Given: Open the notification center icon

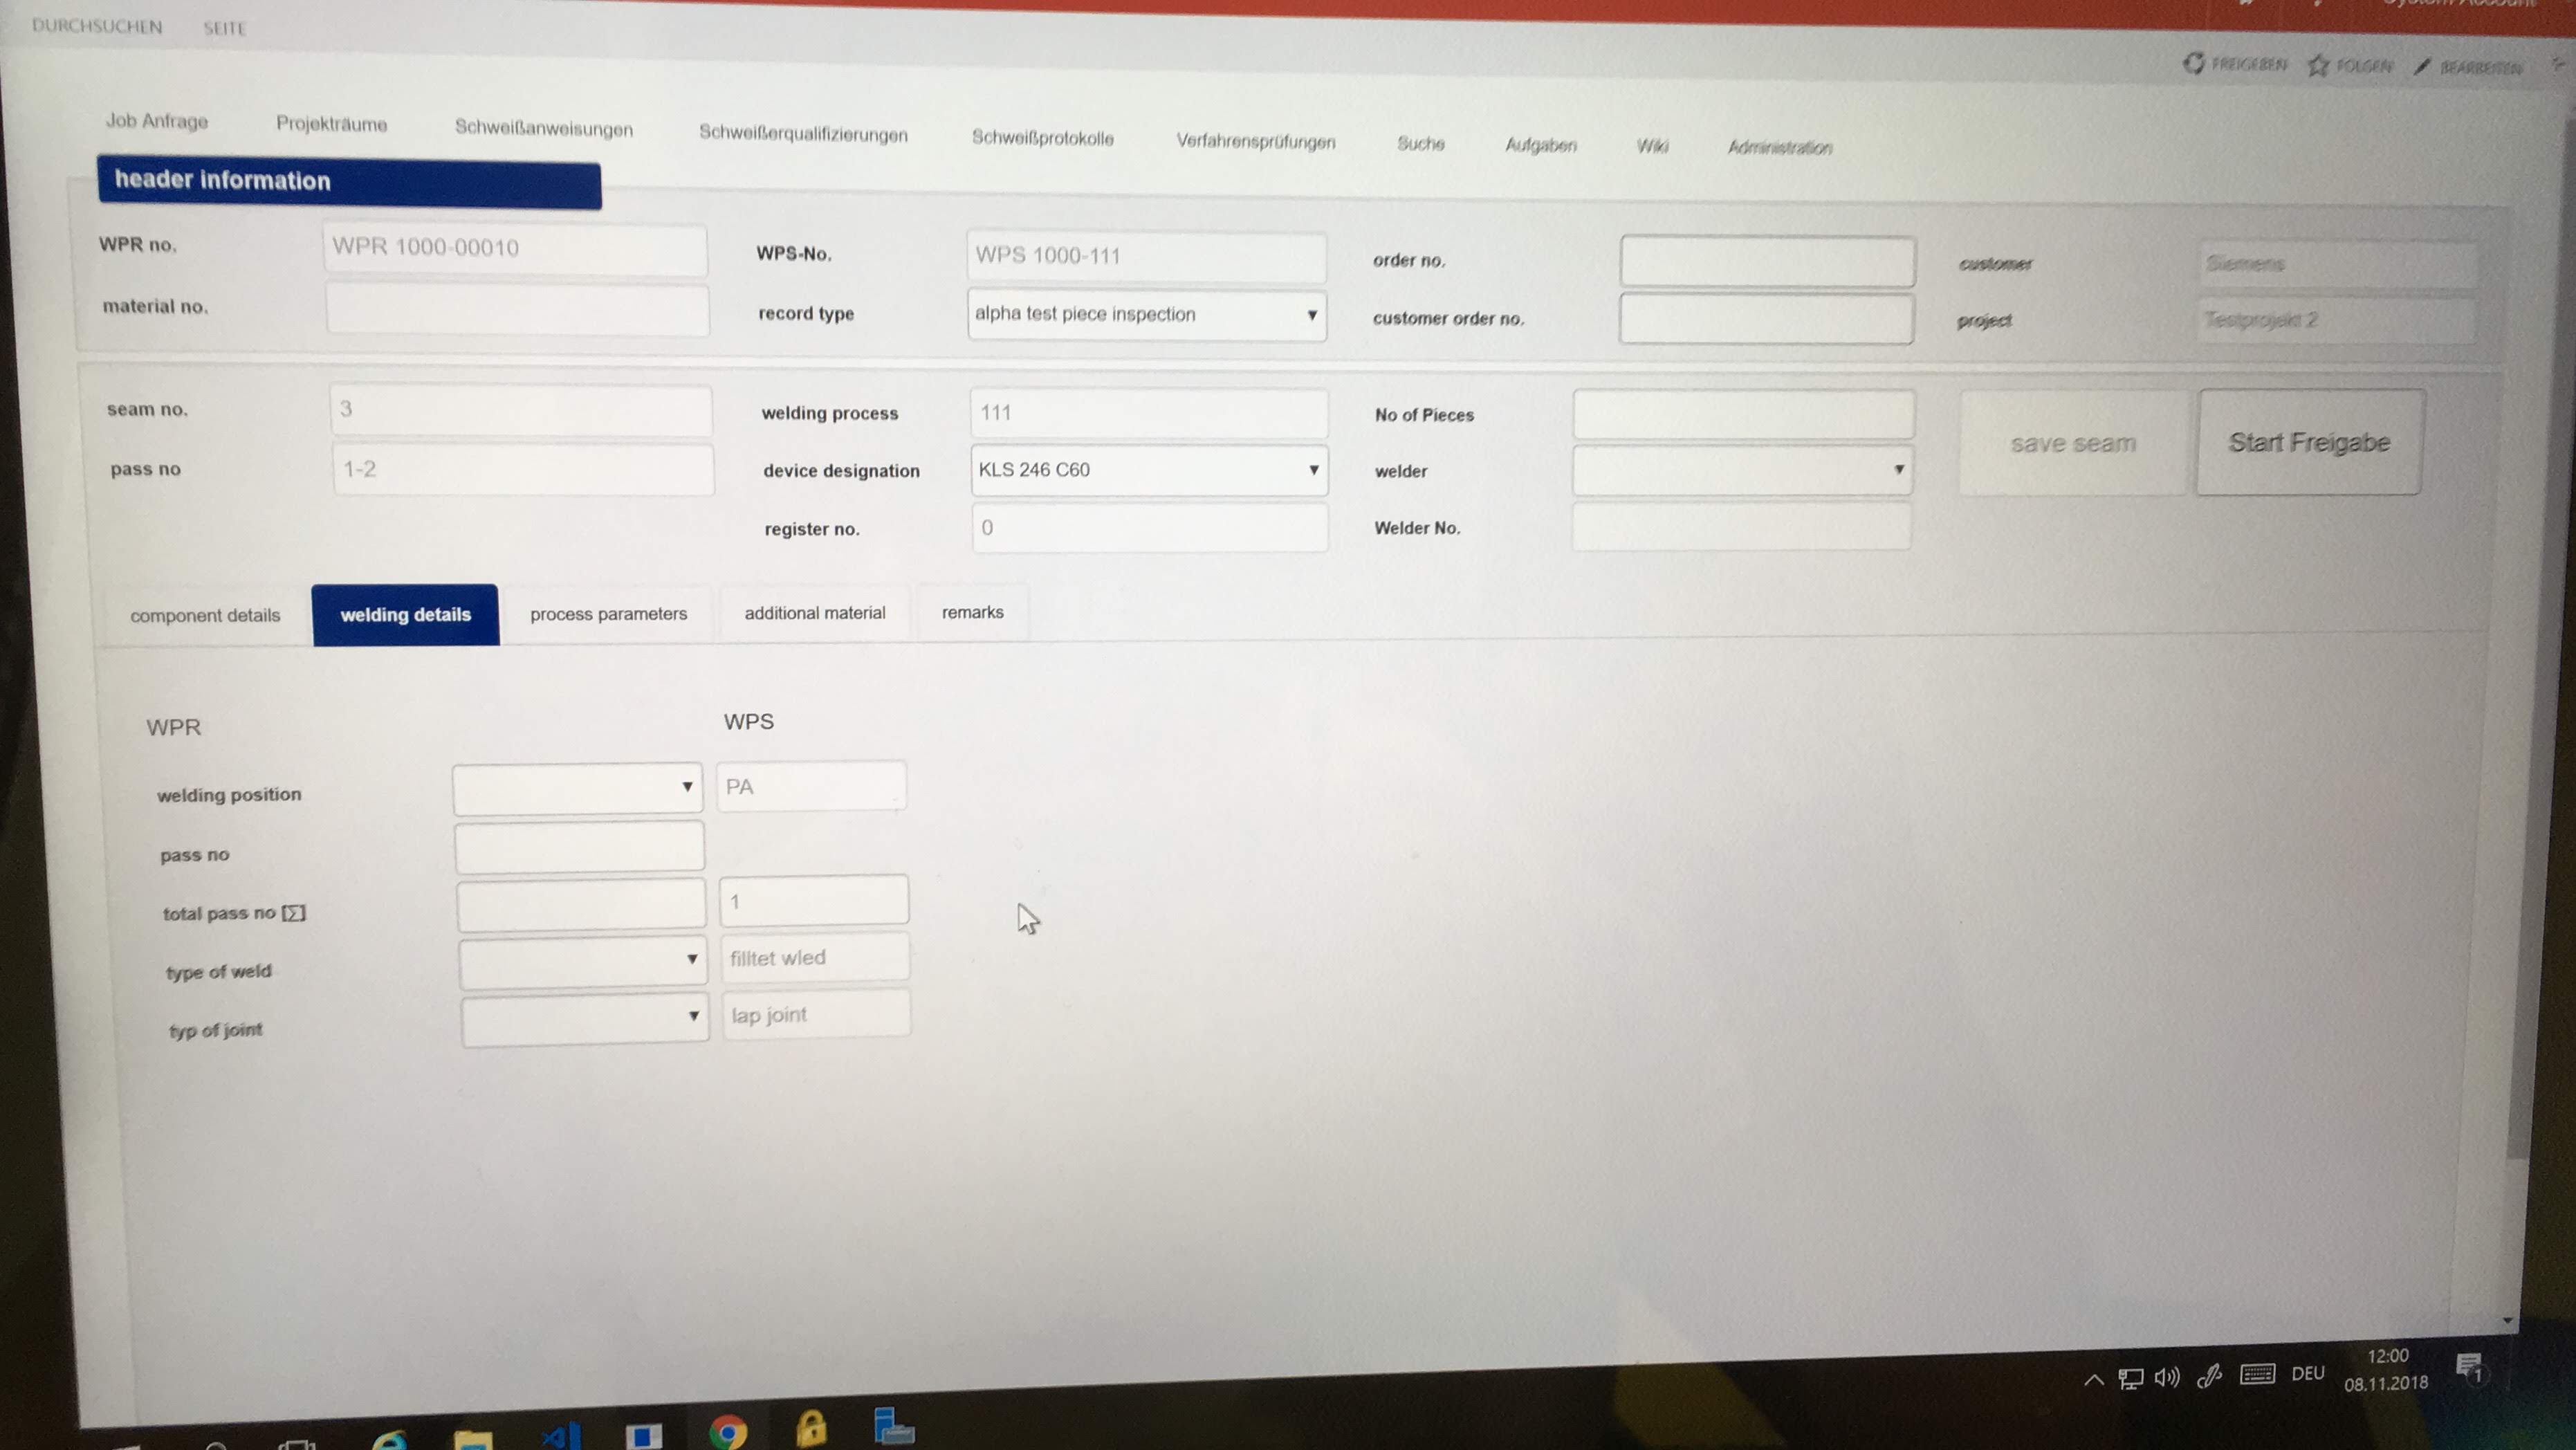Looking at the screenshot, I should tap(2468, 1367).
